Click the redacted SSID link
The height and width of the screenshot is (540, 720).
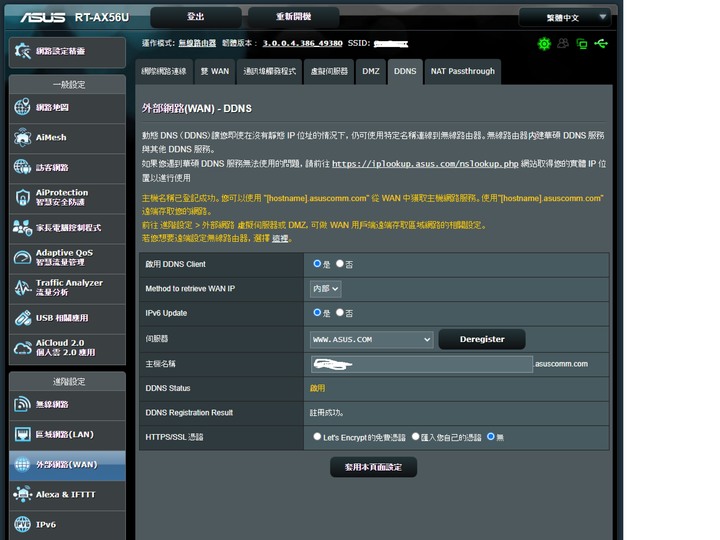[391, 43]
